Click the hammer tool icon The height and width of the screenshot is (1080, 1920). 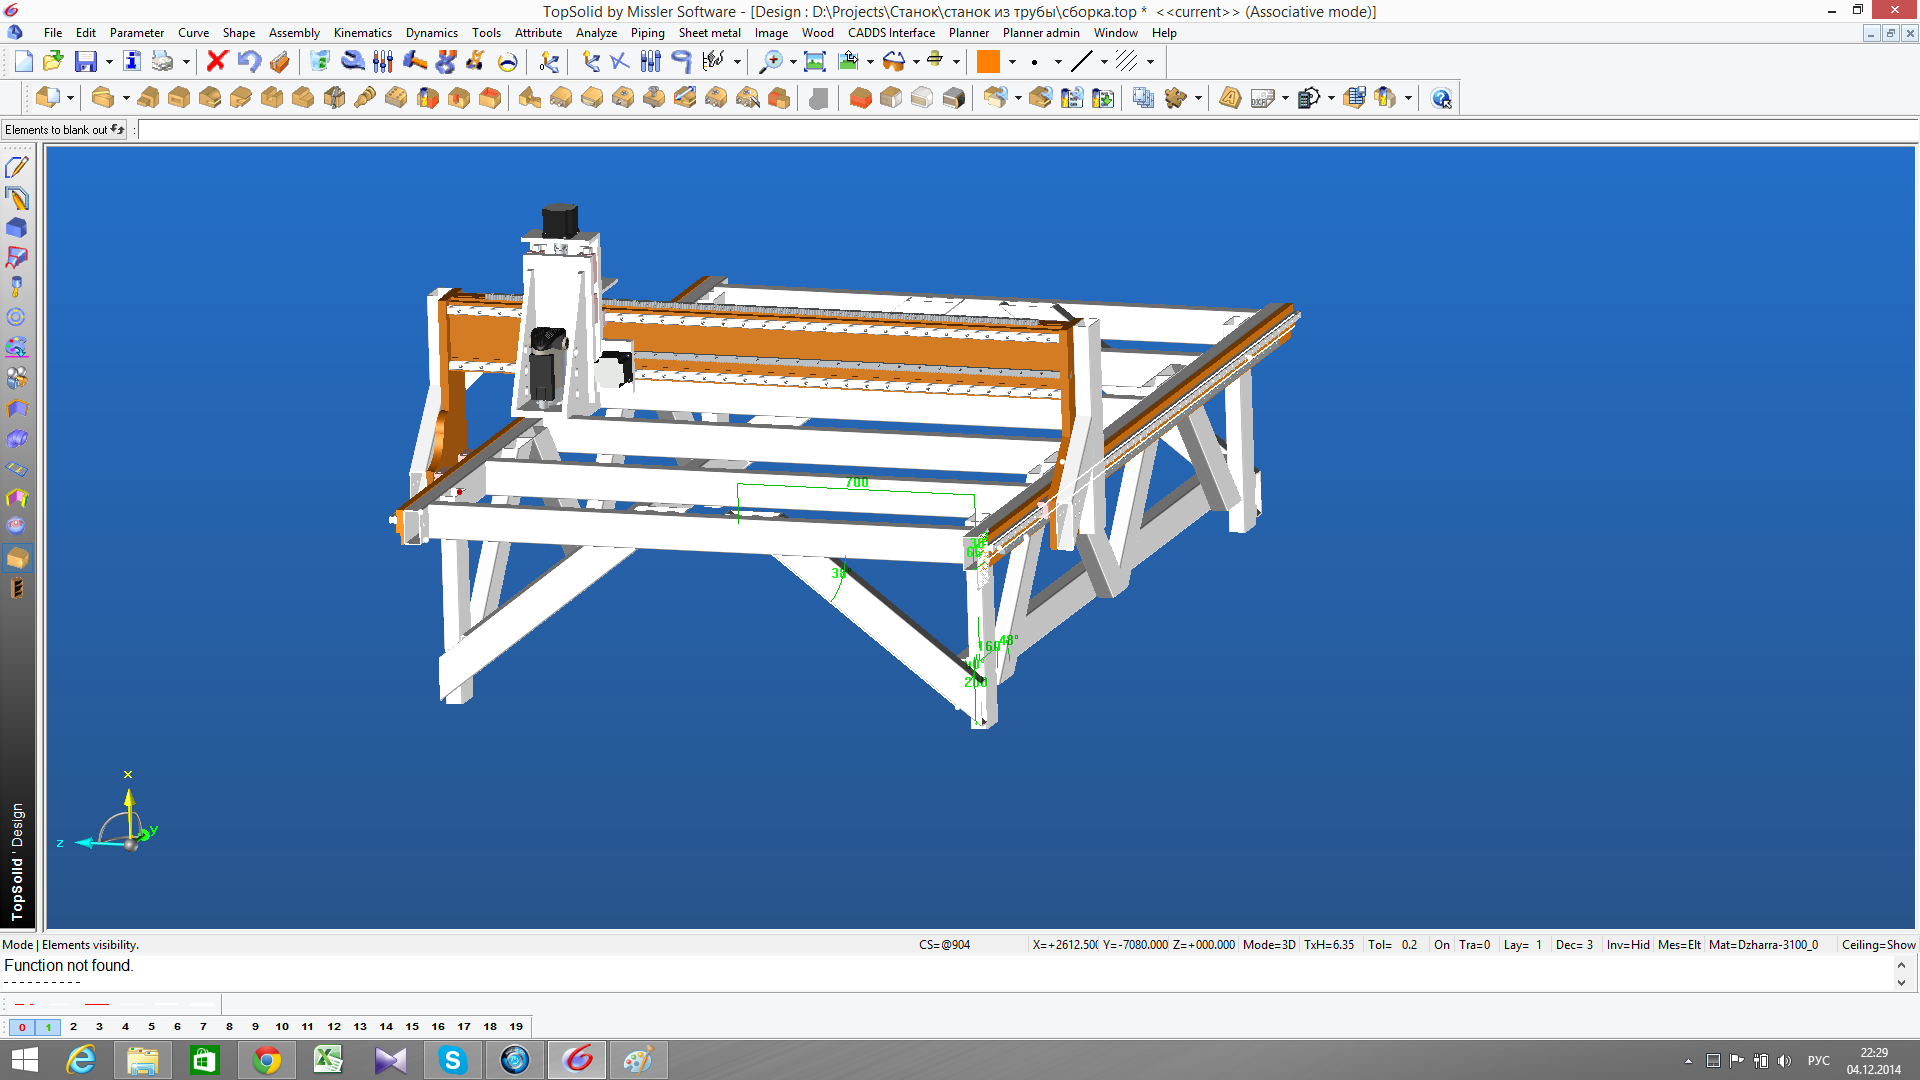[414, 62]
